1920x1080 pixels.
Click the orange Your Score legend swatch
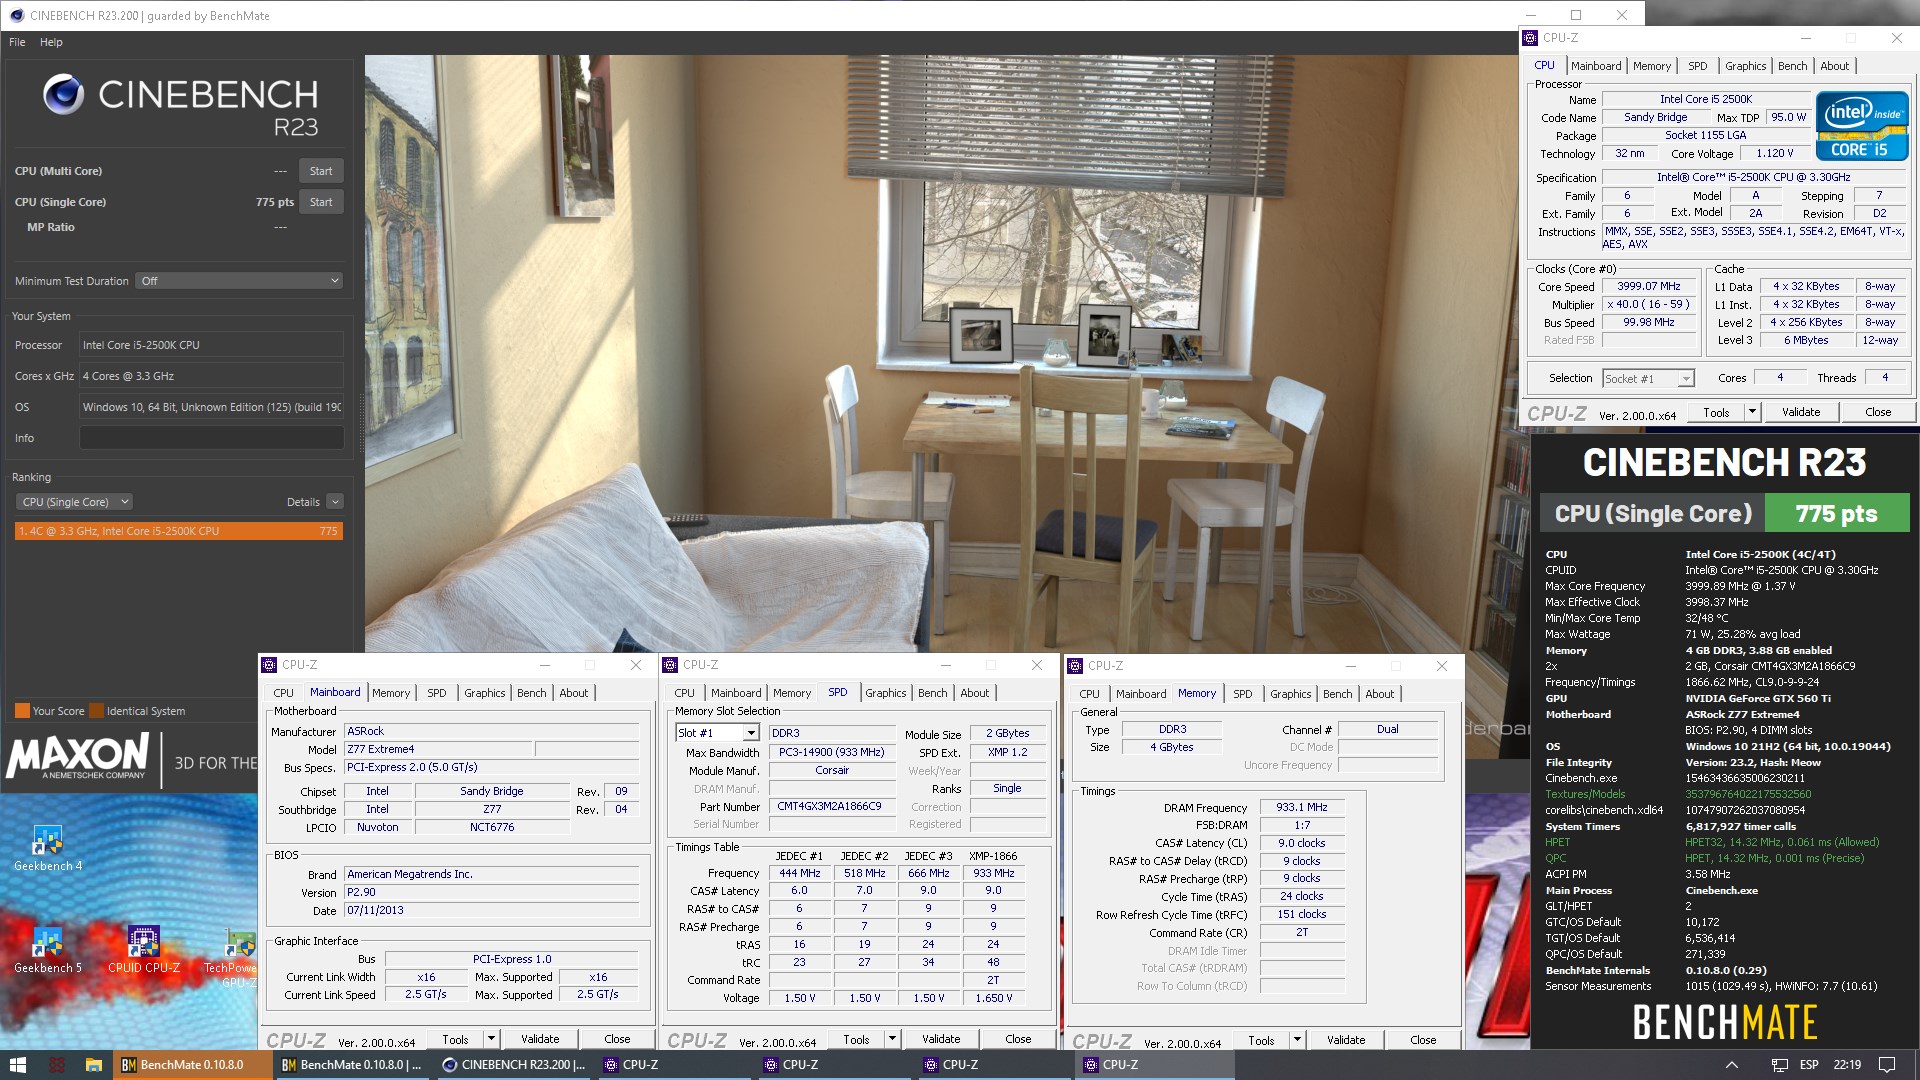[22, 711]
